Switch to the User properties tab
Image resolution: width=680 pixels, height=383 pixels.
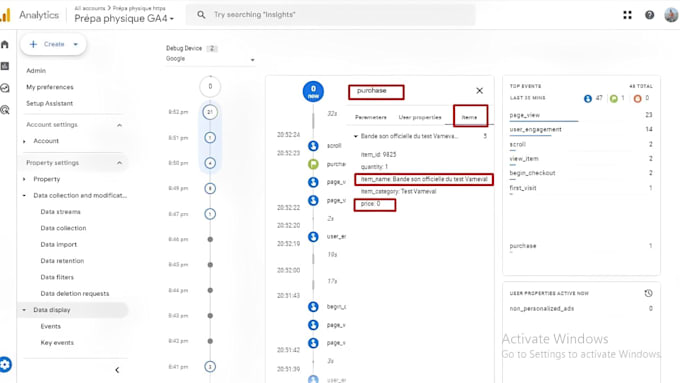420,118
